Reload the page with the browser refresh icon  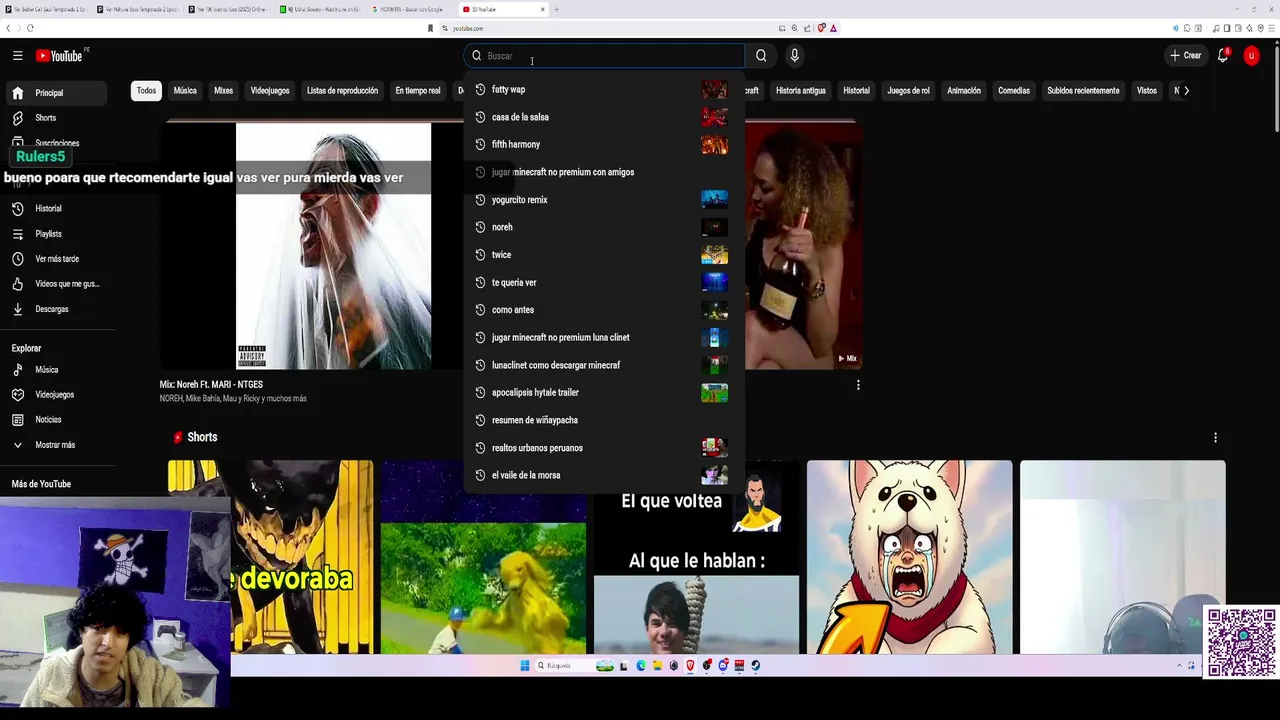tap(30, 28)
